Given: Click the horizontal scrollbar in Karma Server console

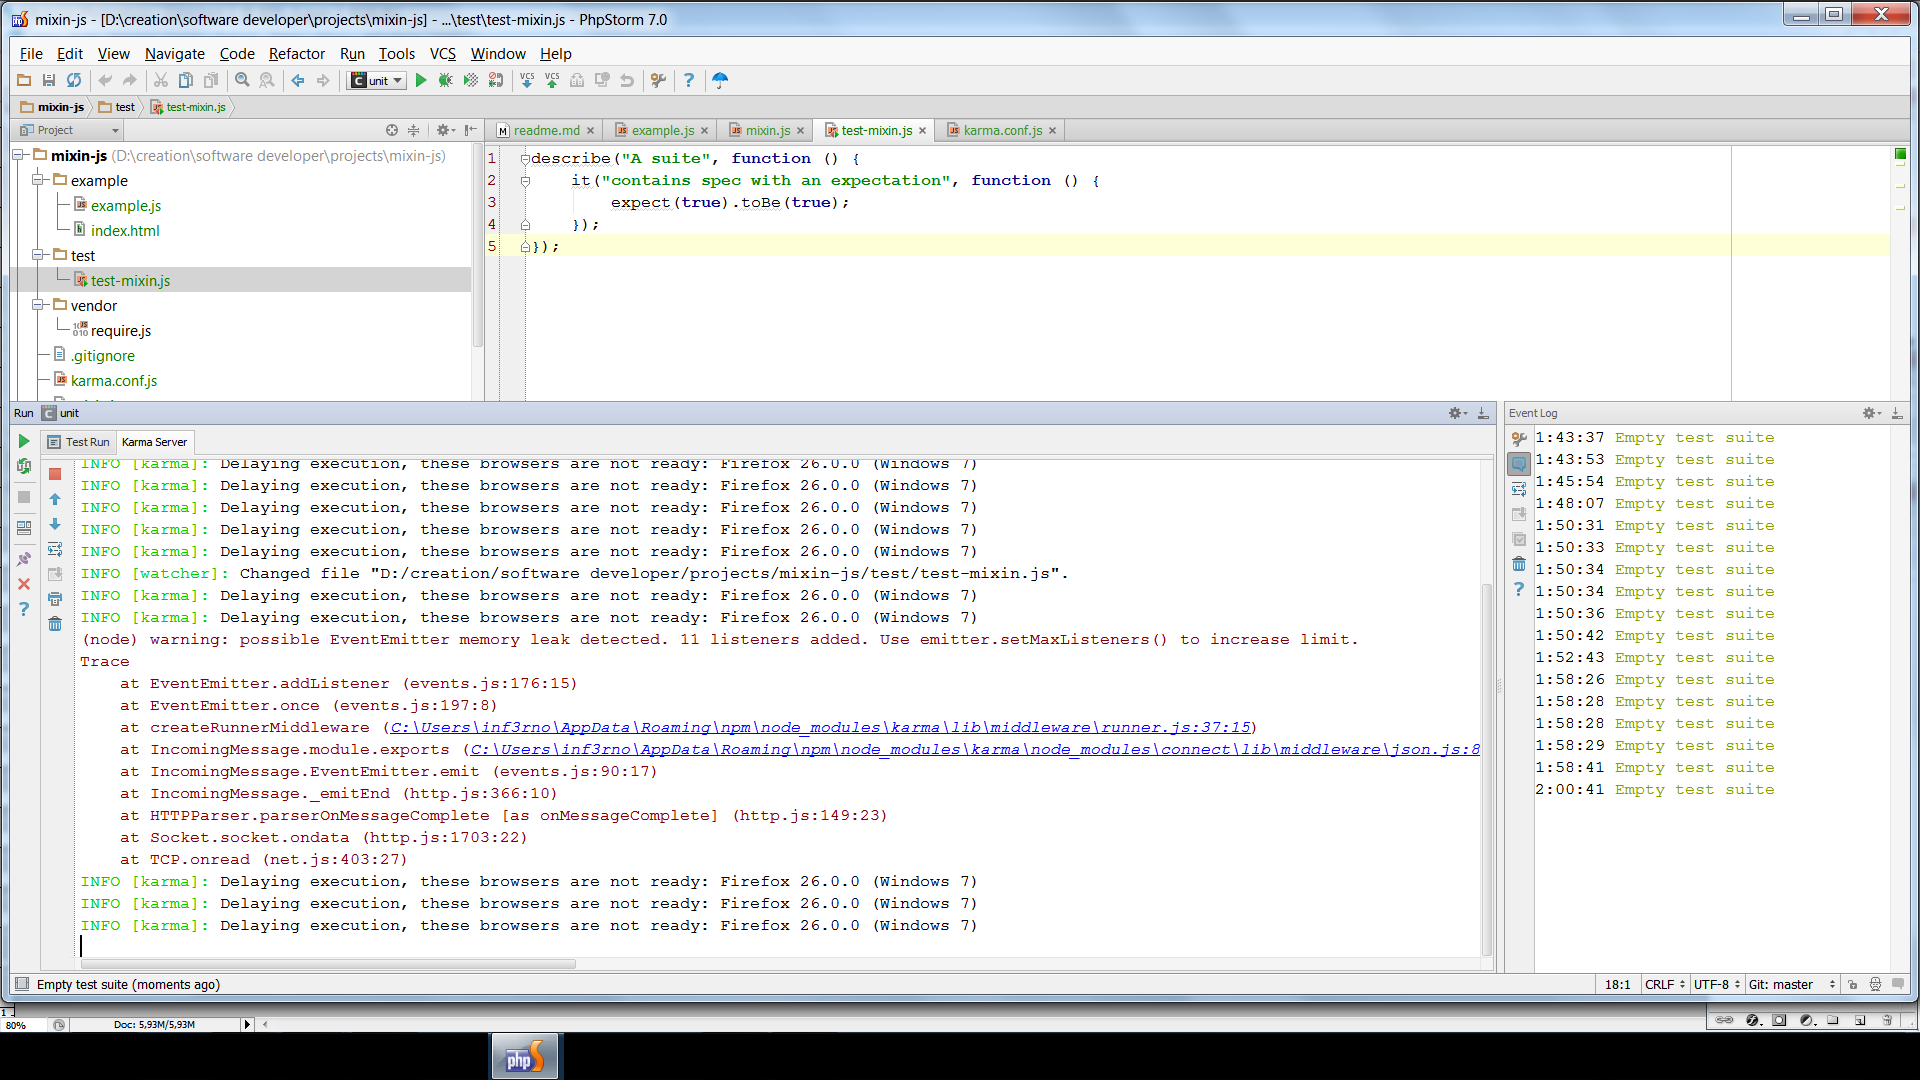Looking at the screenshot, I should pyautogui.click(x=328, y=964).
